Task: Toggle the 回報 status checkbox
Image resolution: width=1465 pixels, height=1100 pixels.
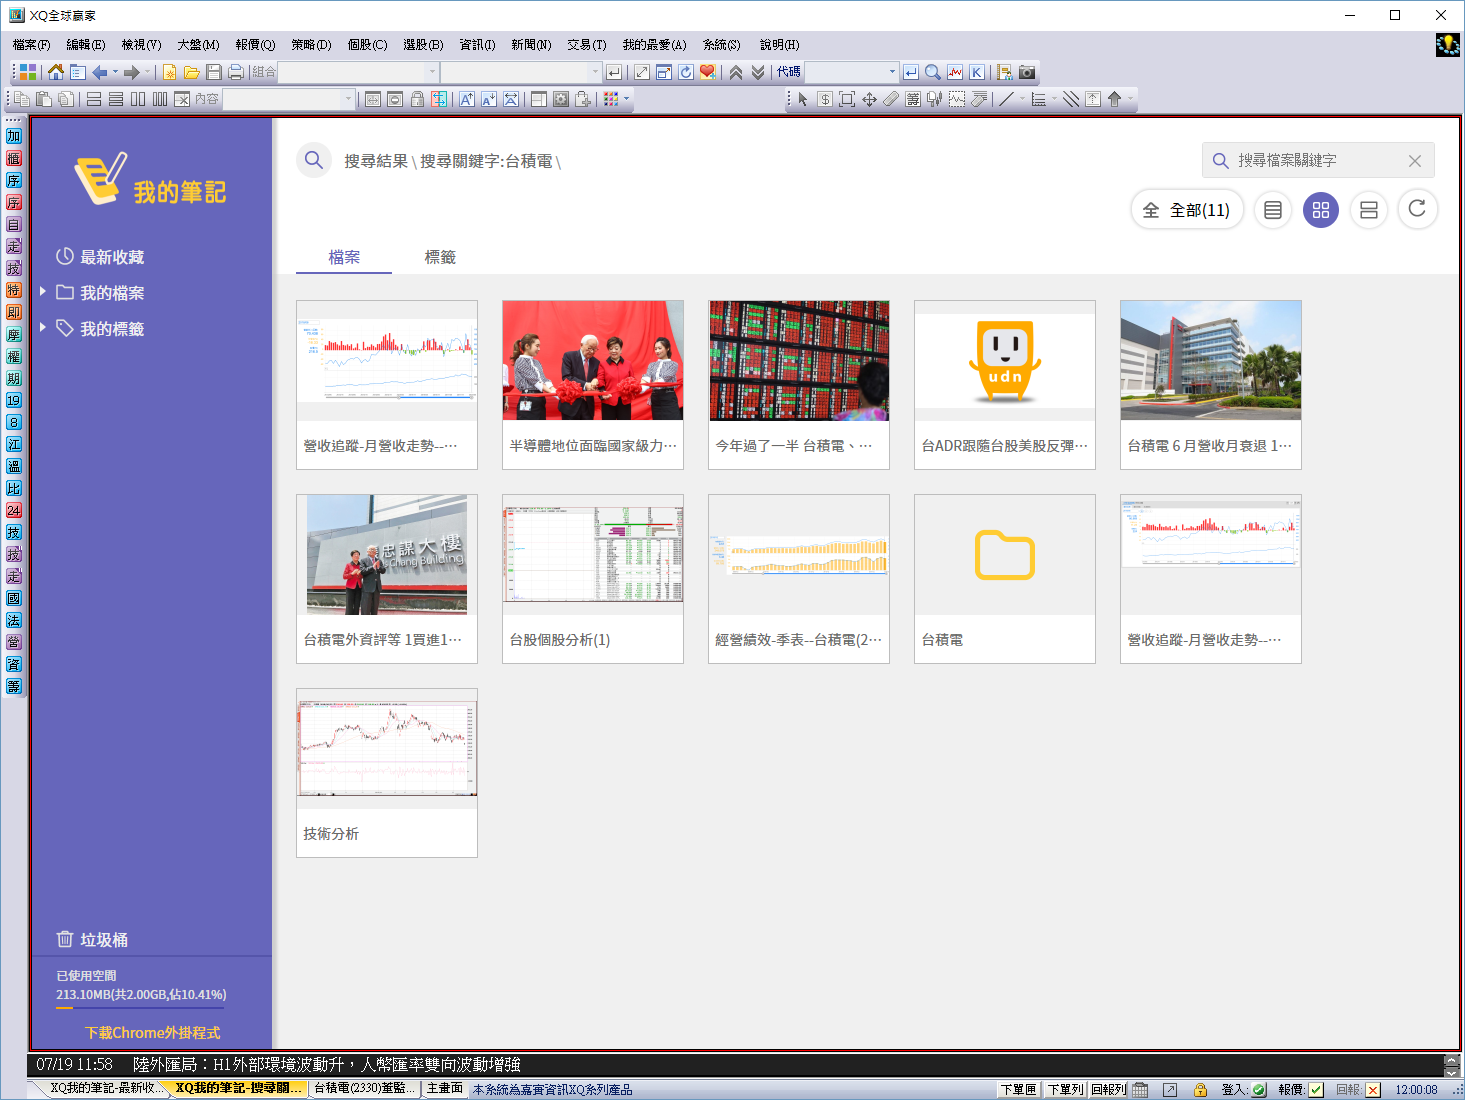Action: (x=1373, y=1090)
